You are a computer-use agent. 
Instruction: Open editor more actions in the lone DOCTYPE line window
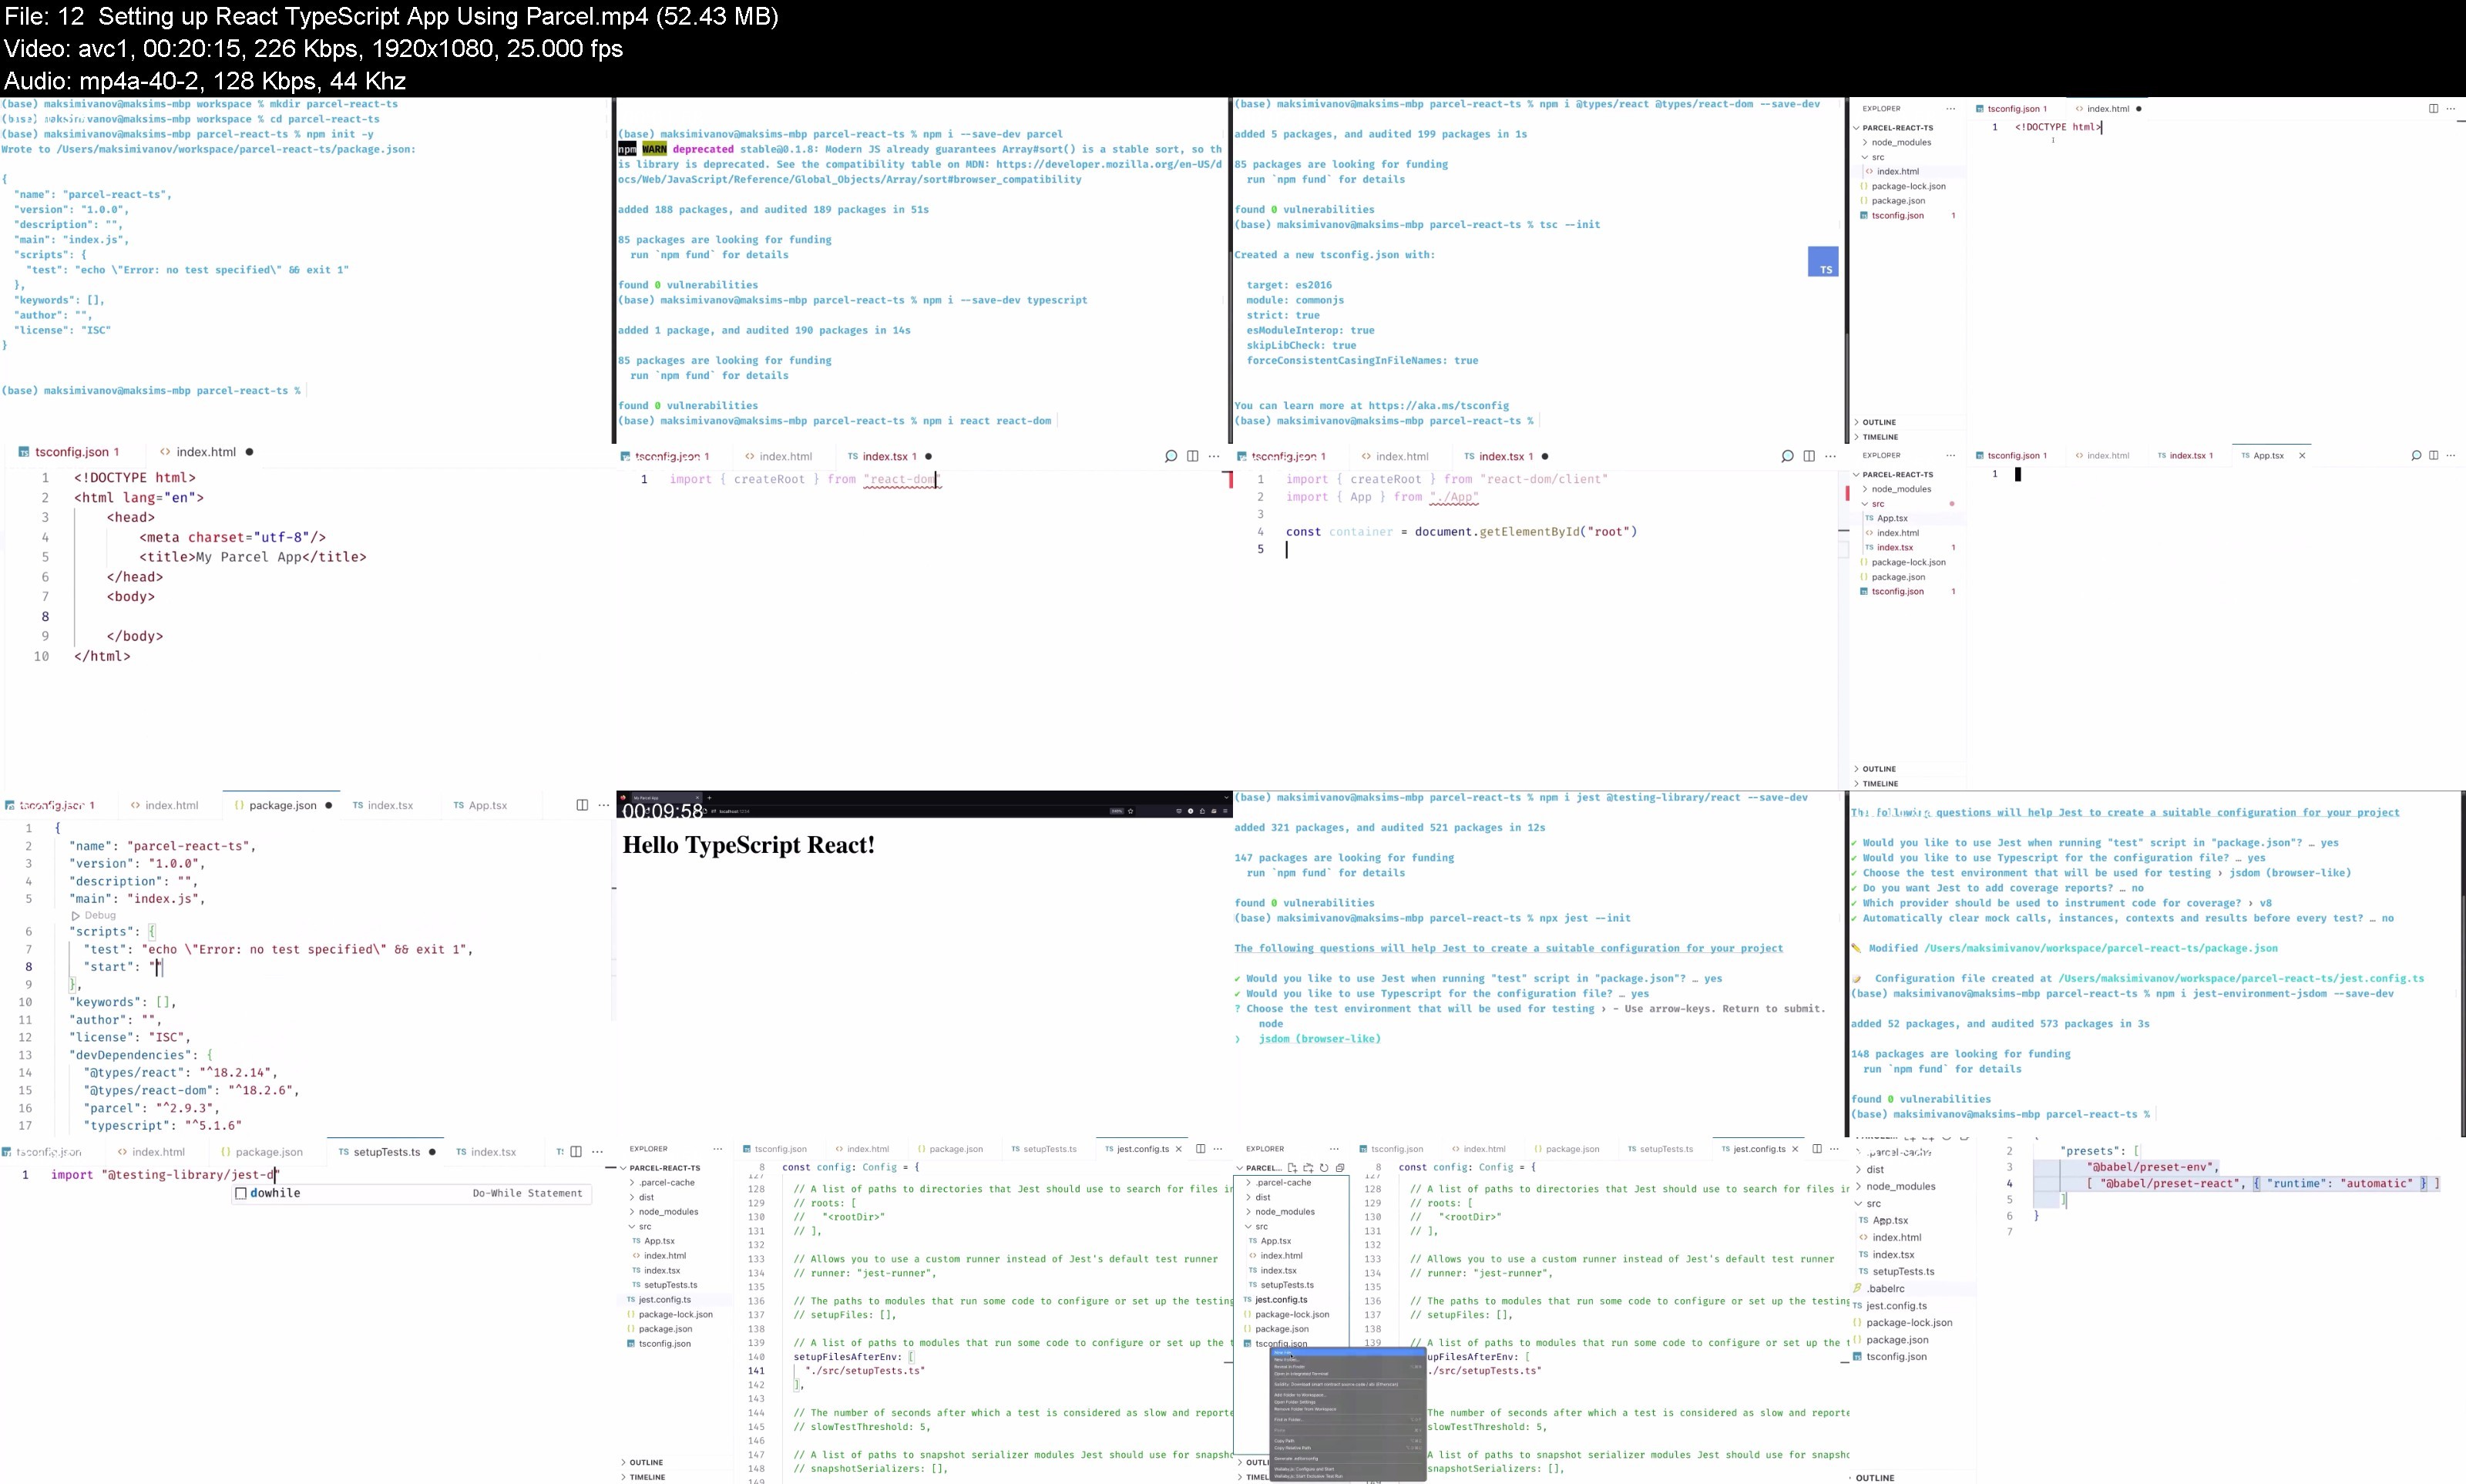click(x=2450, y=108)
